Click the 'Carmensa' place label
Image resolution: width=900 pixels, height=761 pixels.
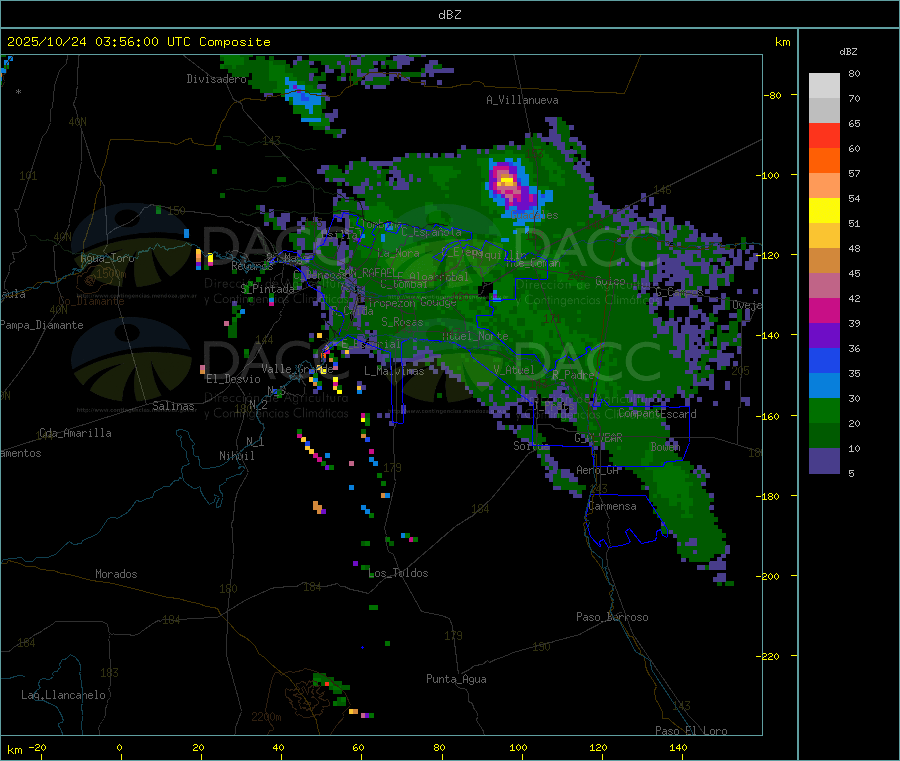[612, 506]
